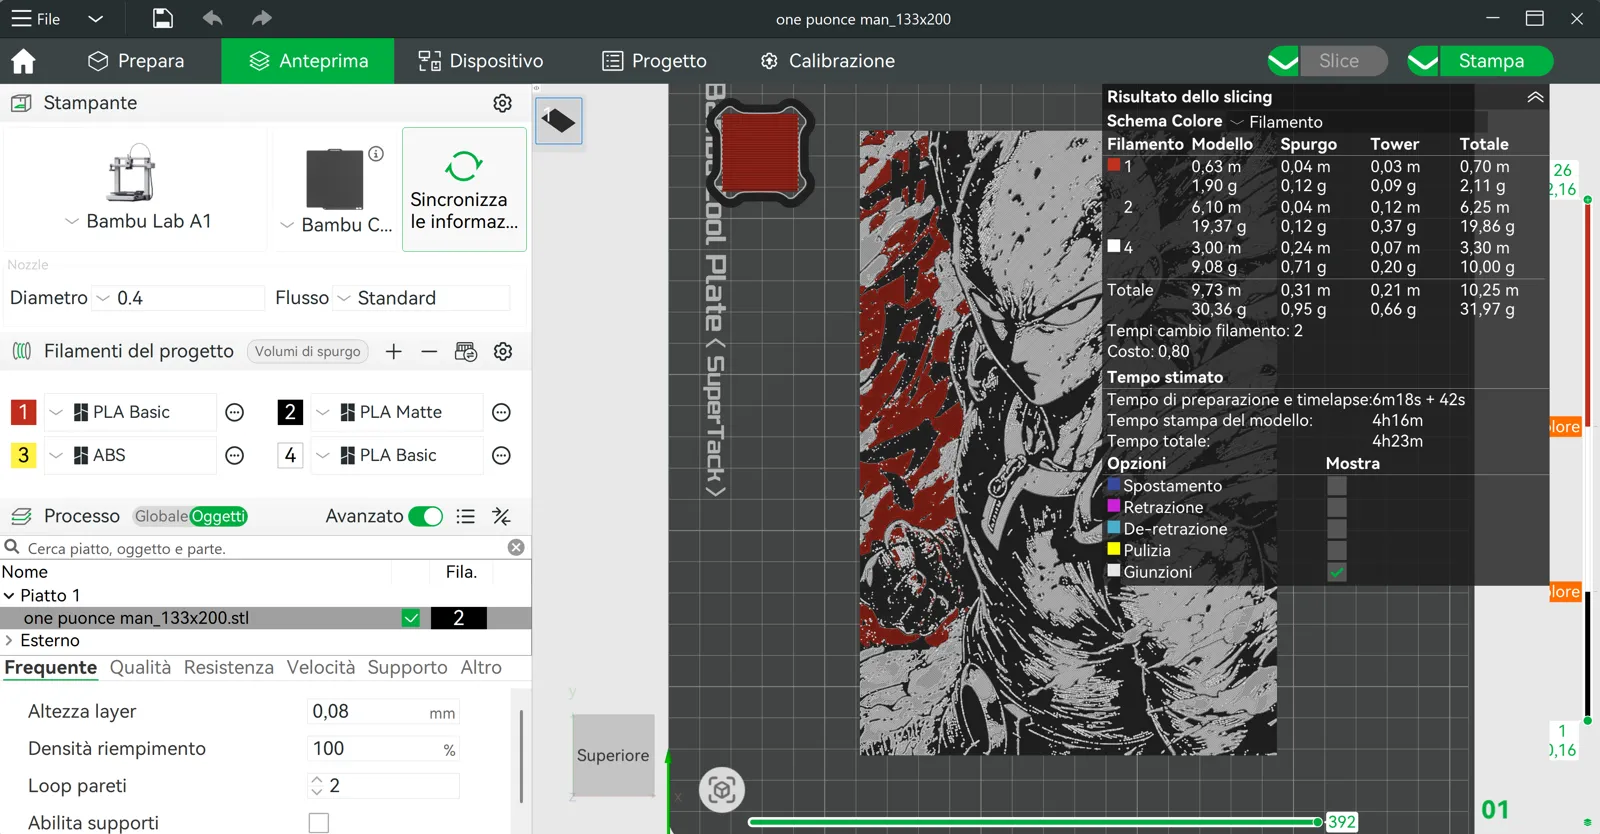The height and width of the screenshot is (834, 1600).
Task: Reset the 3D camera view
Action: [722, 790]
